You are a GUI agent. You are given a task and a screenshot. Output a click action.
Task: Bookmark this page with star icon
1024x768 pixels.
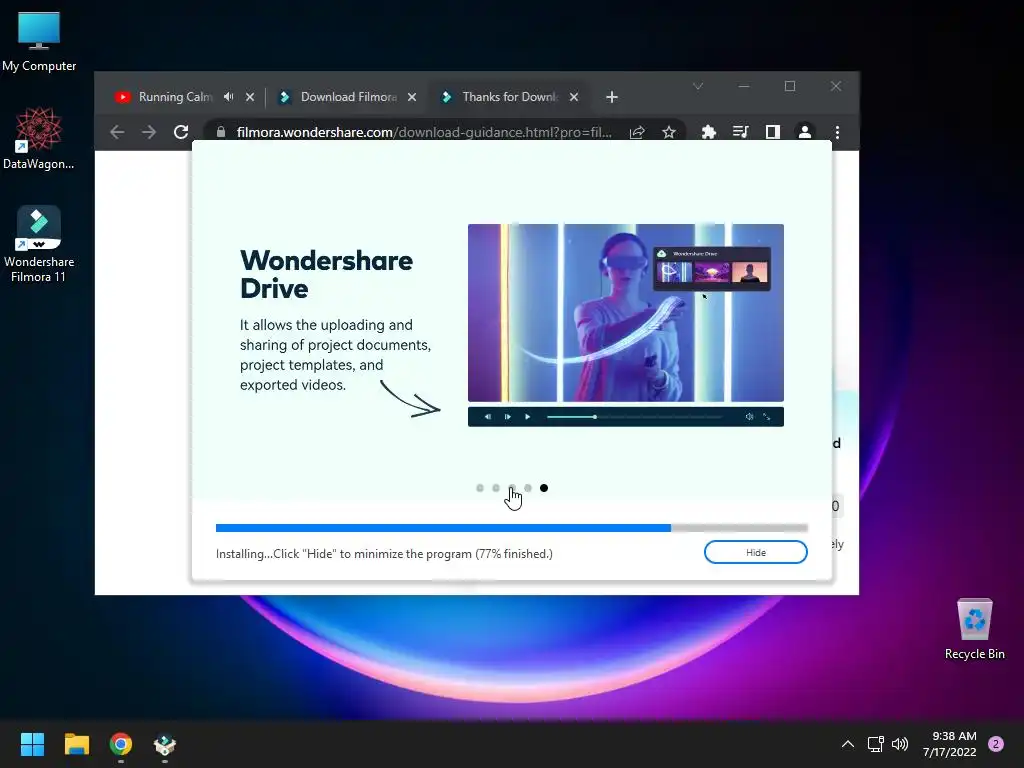(x=669, y=133)
